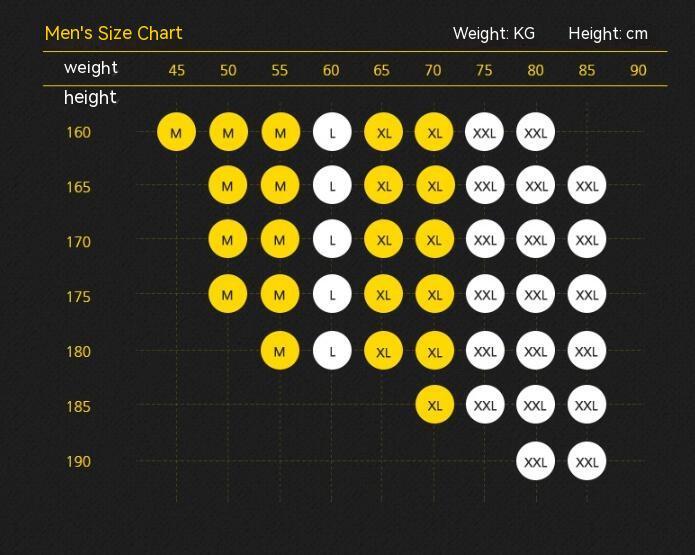Select the L badge in the 170 cm row
Viewport: 695px width, 555px height.
(x=332, y=240)
